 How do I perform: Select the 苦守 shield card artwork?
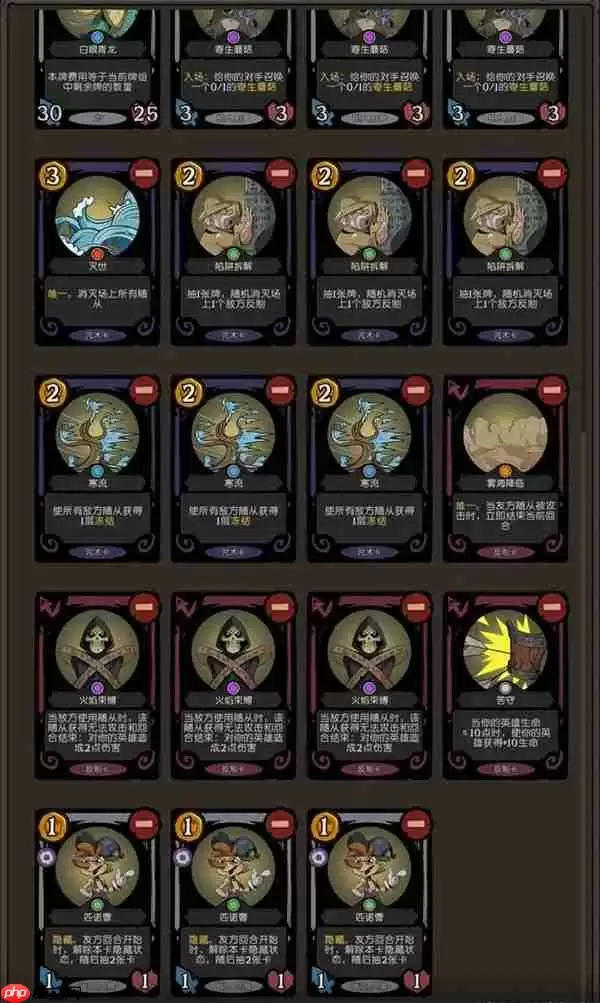click(x=505, y=649)
